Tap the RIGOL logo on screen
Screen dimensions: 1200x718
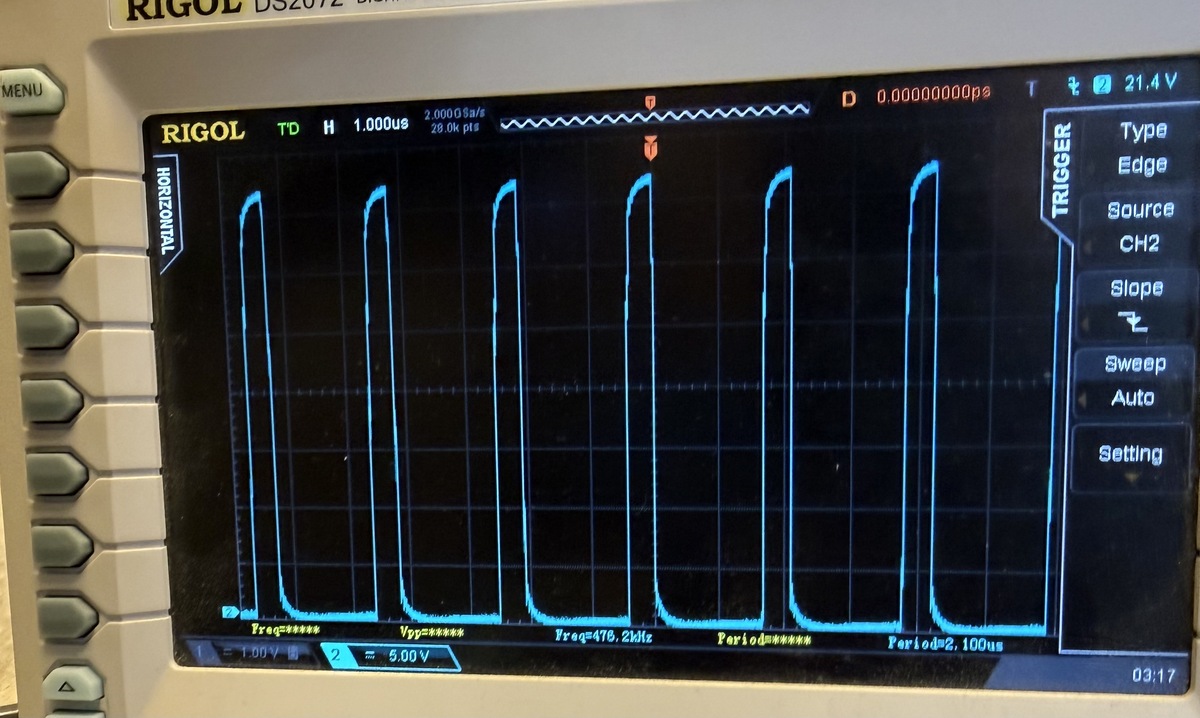click(x=202, y=131)
